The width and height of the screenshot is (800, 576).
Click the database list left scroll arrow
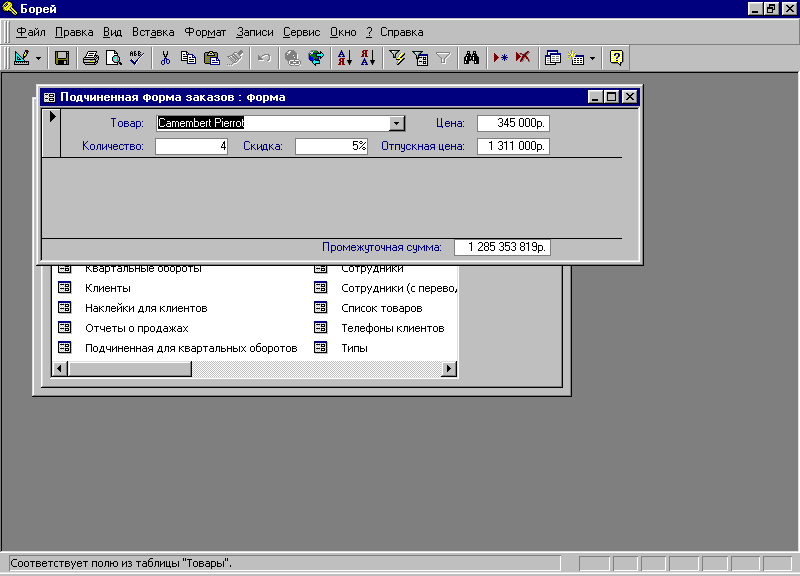(60, 368)
